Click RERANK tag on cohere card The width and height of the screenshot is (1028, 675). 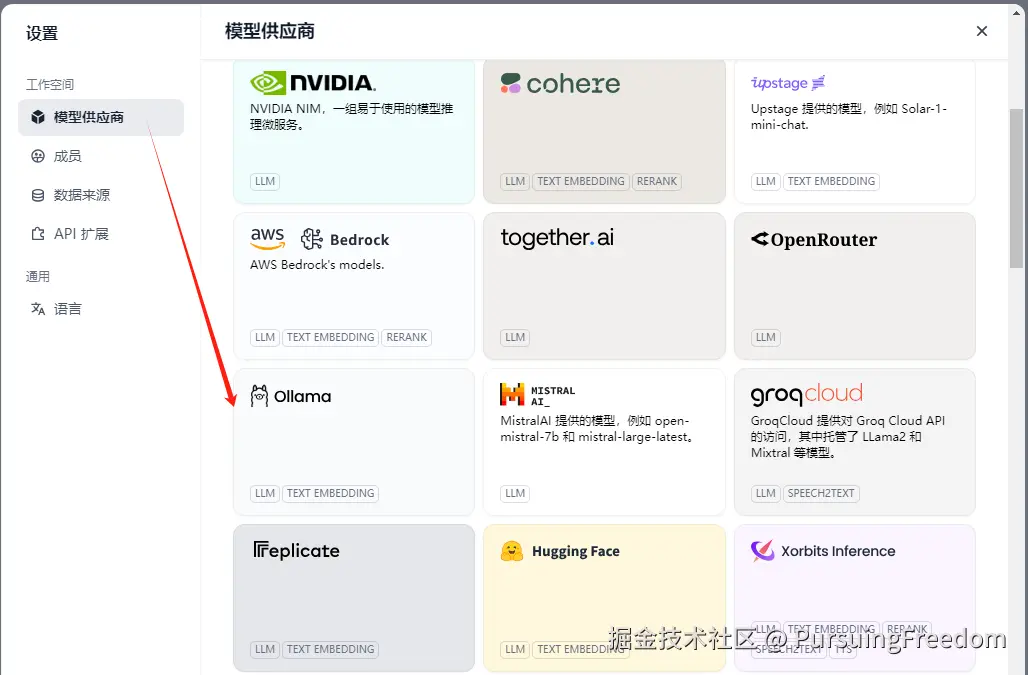pos(657,182)
